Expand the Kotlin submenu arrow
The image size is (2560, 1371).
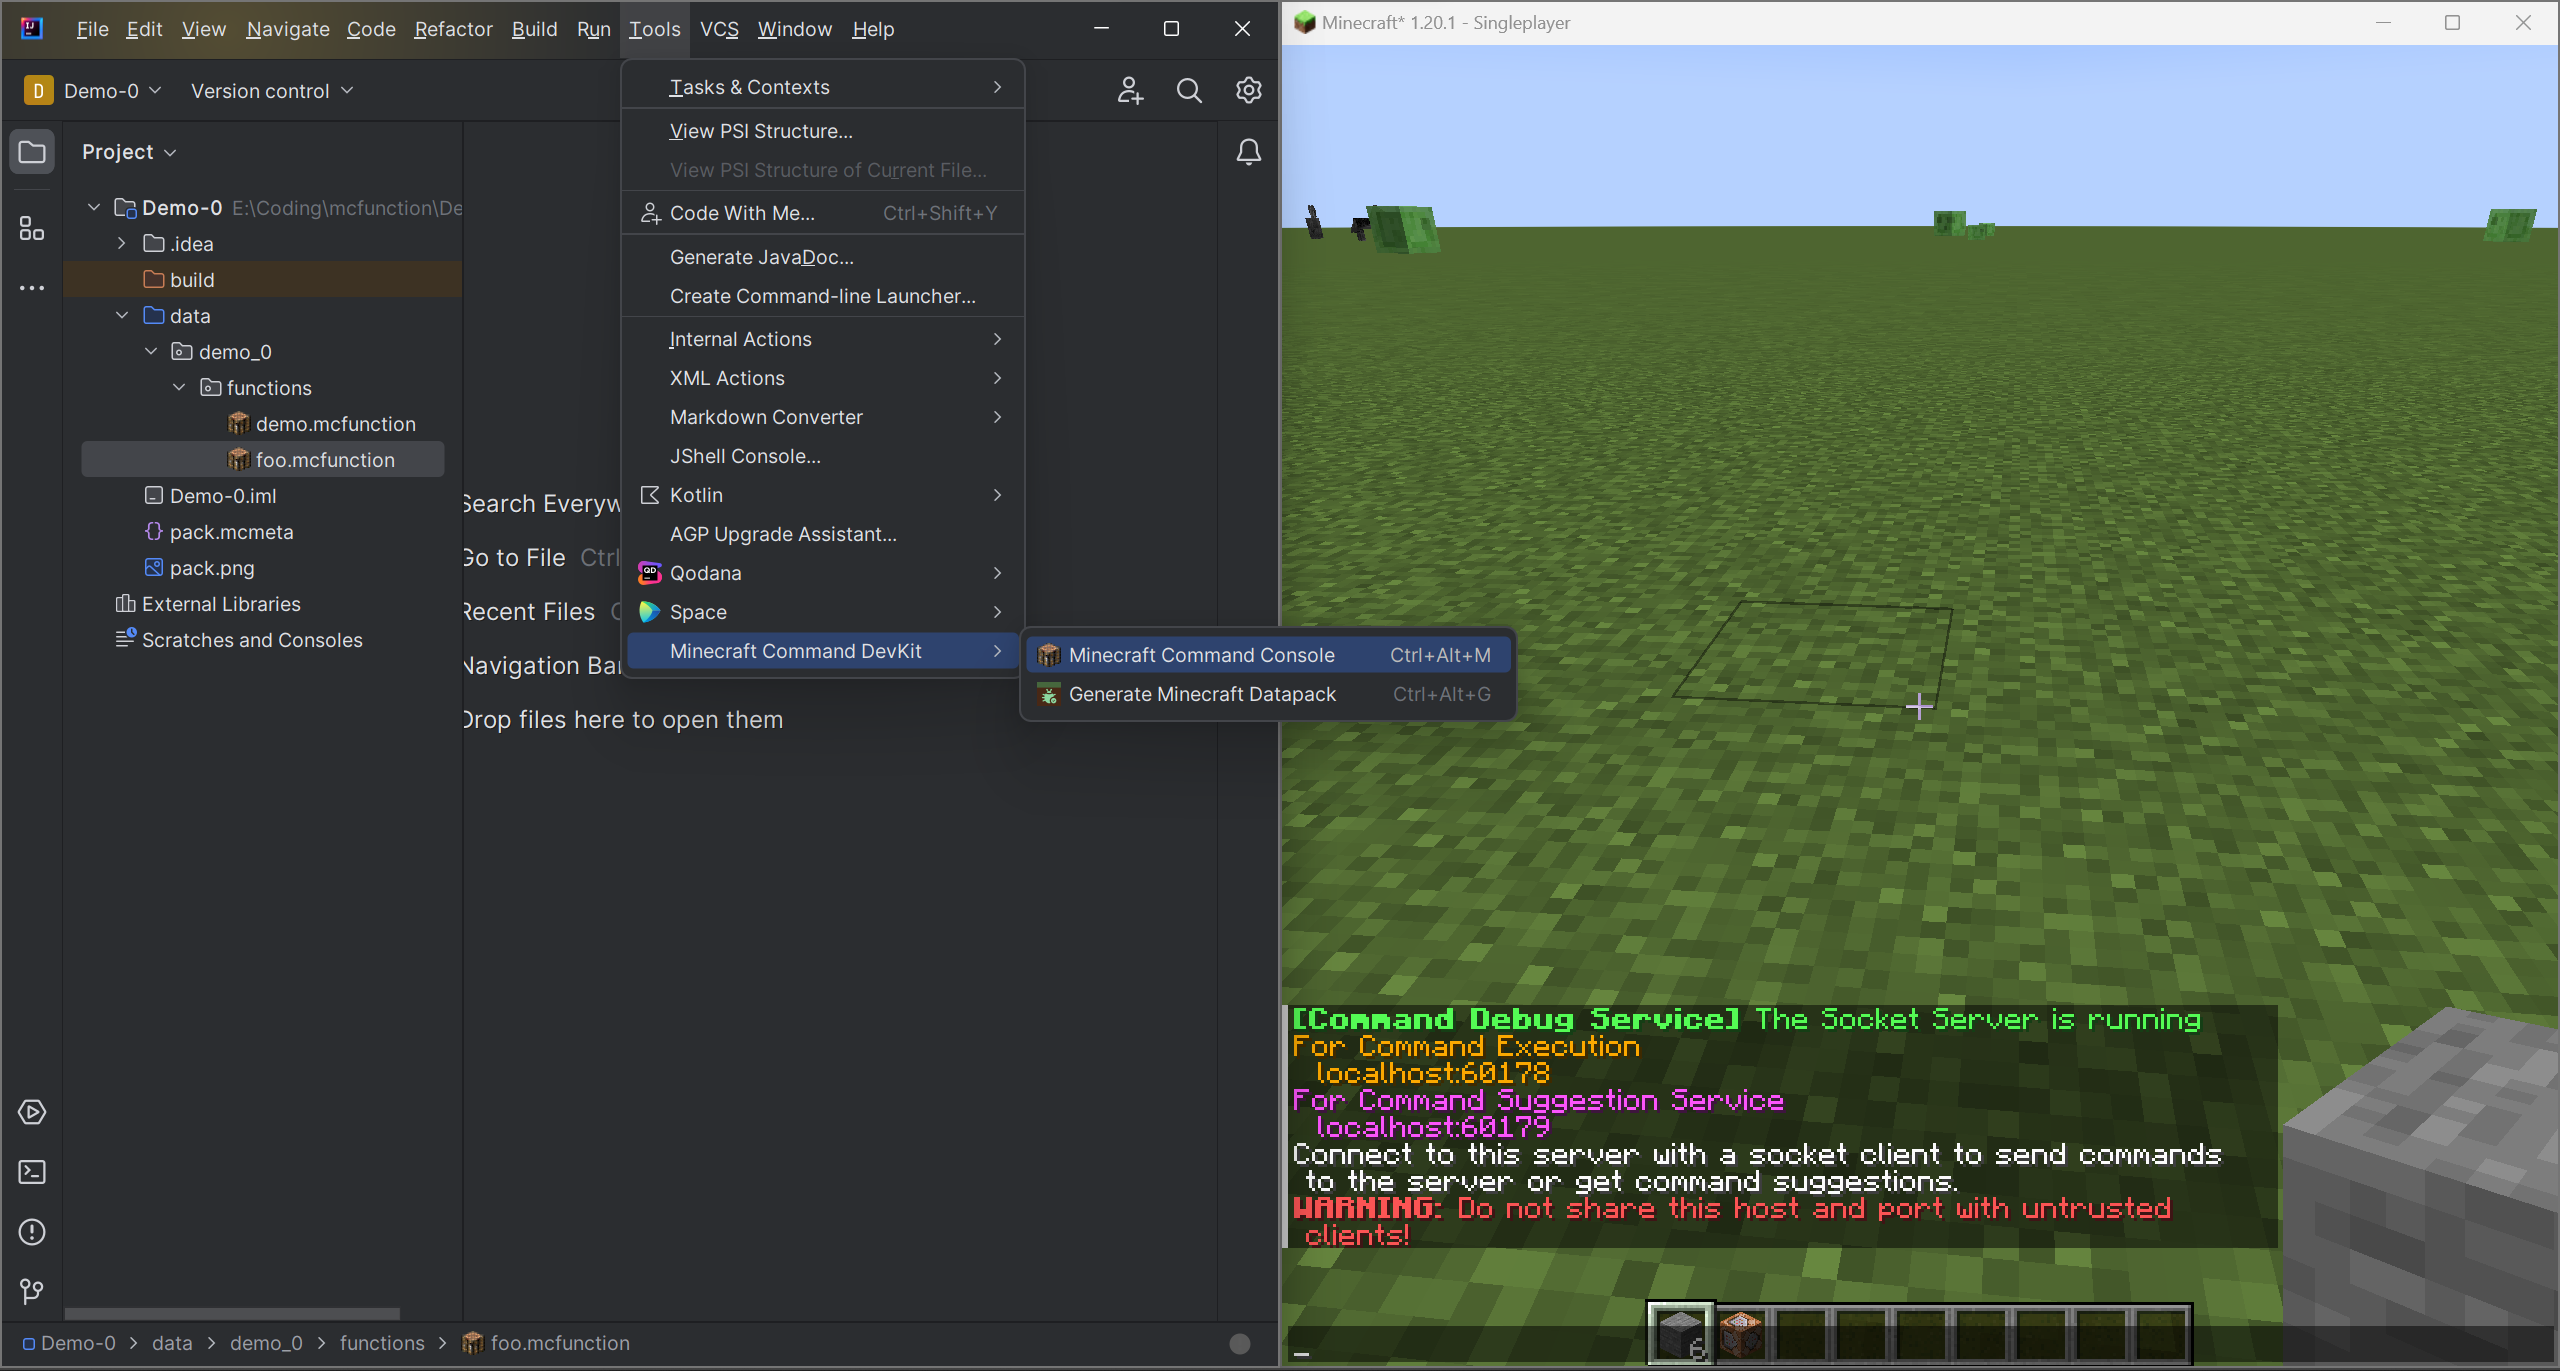point(999,494)
